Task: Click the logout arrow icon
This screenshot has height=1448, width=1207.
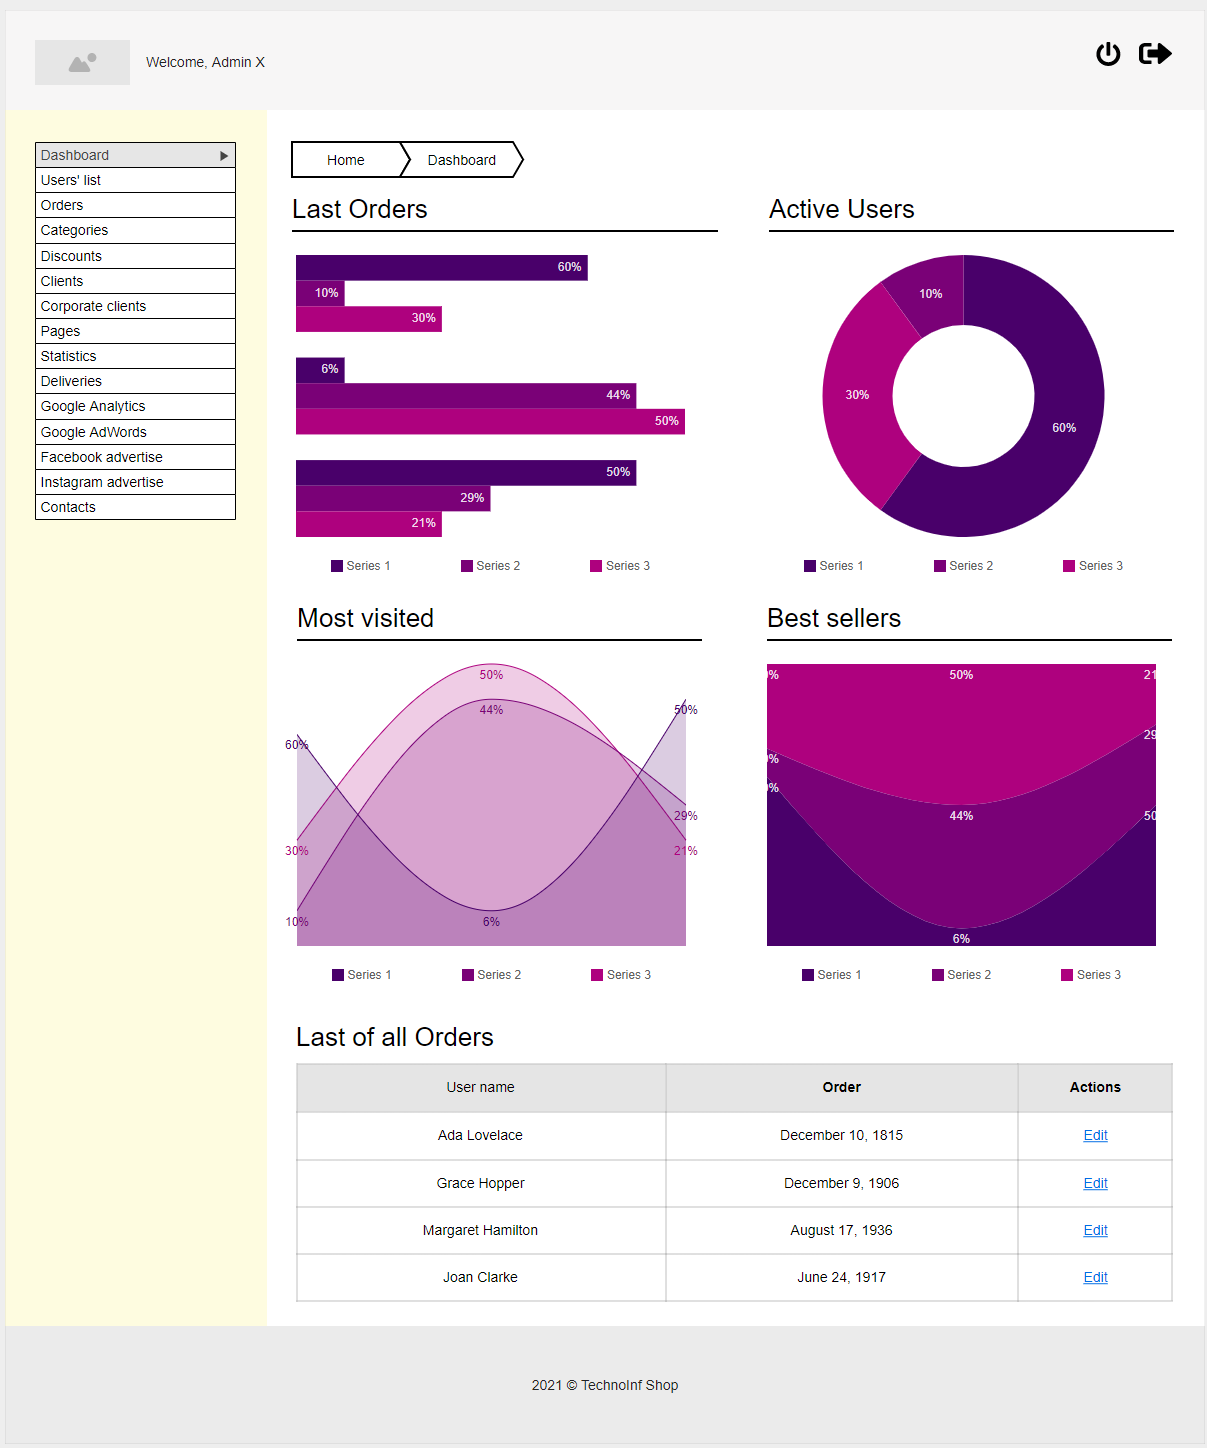Action: (x=1155, y=54)
